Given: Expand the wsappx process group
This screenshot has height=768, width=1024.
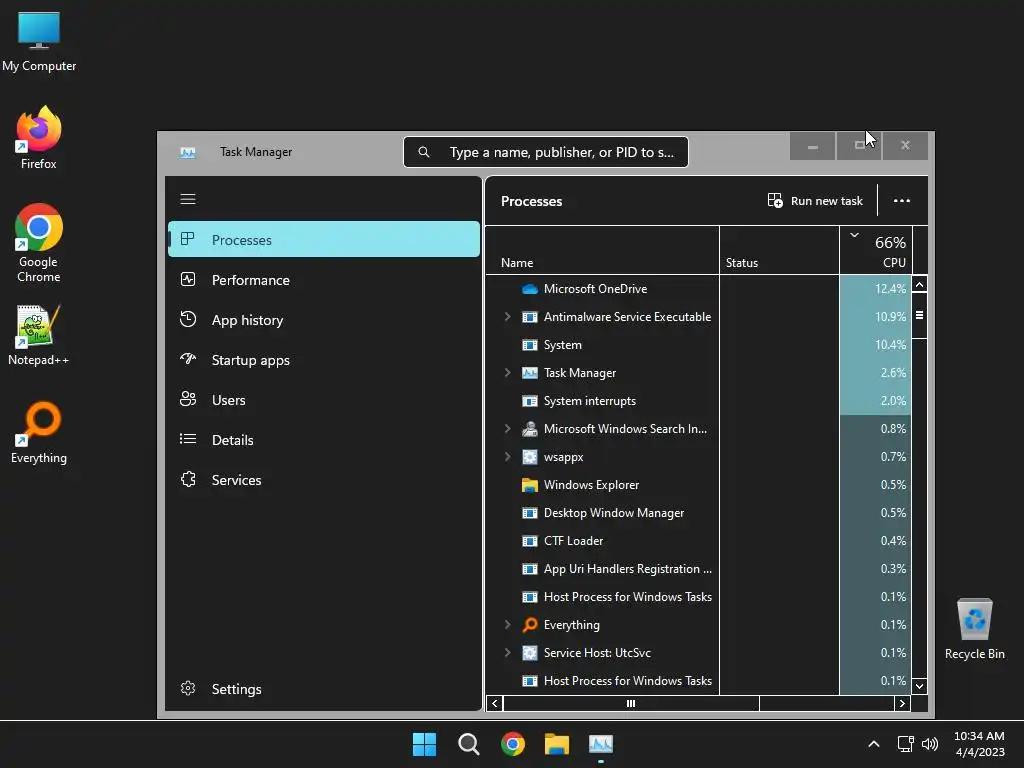Looking at the screenshot, I should 507,457.
